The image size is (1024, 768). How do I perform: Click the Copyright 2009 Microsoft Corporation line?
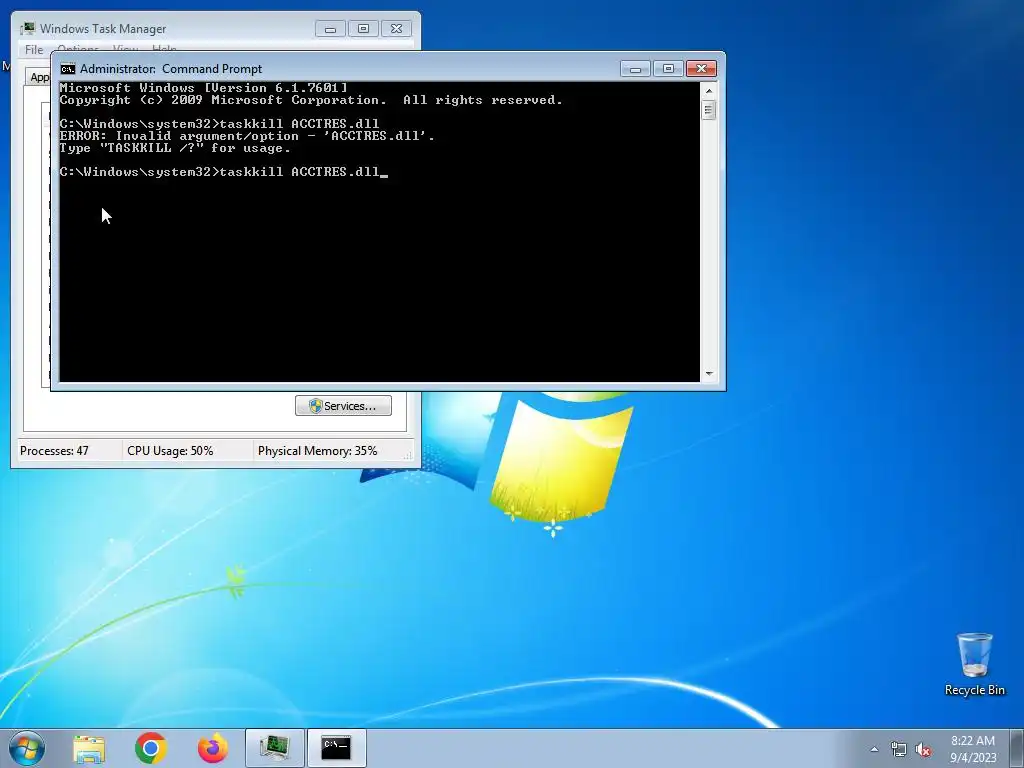311,100
